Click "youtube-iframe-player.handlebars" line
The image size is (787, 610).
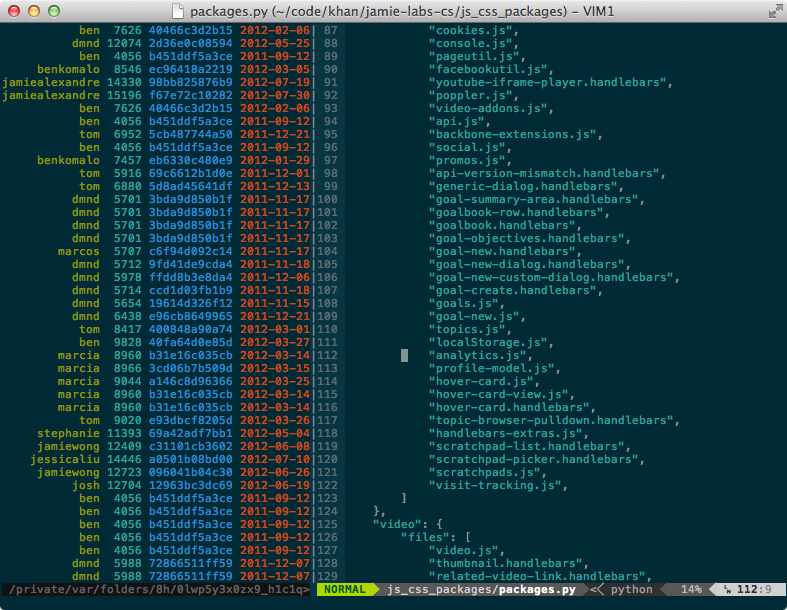coord(550,82)
